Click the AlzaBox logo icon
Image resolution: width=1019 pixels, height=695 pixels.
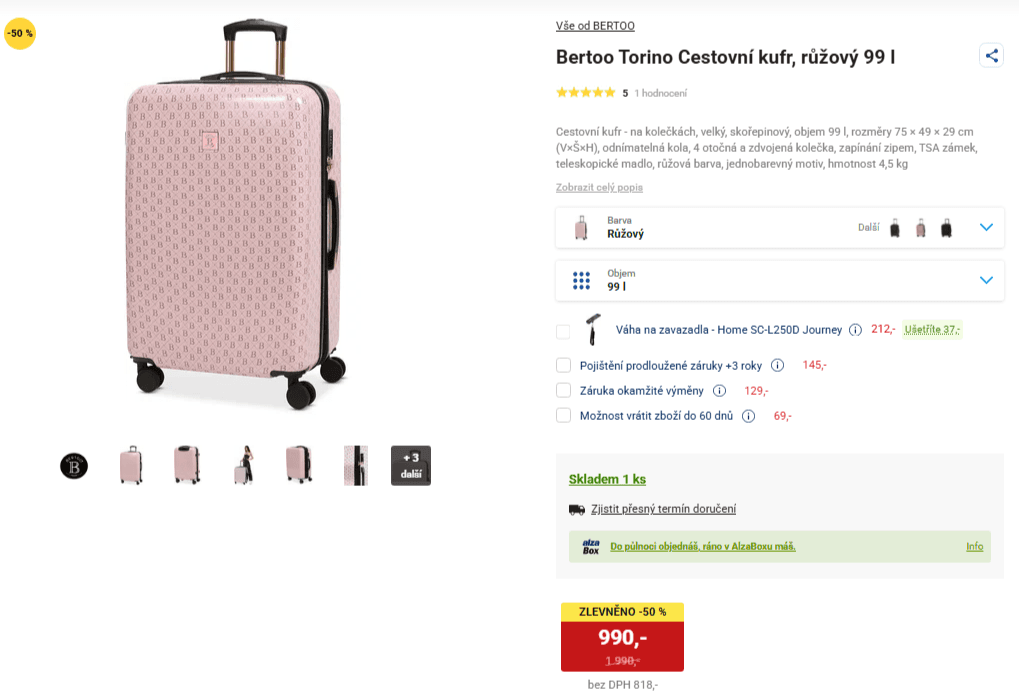point(591,547)
